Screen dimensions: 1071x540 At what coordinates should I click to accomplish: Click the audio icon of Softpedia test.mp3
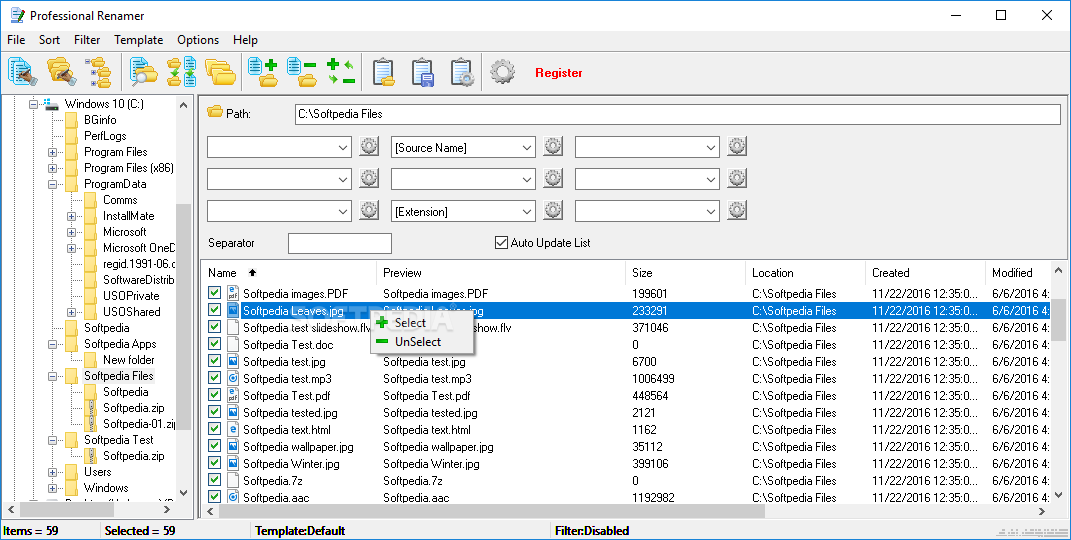click(x=232, y=378)
